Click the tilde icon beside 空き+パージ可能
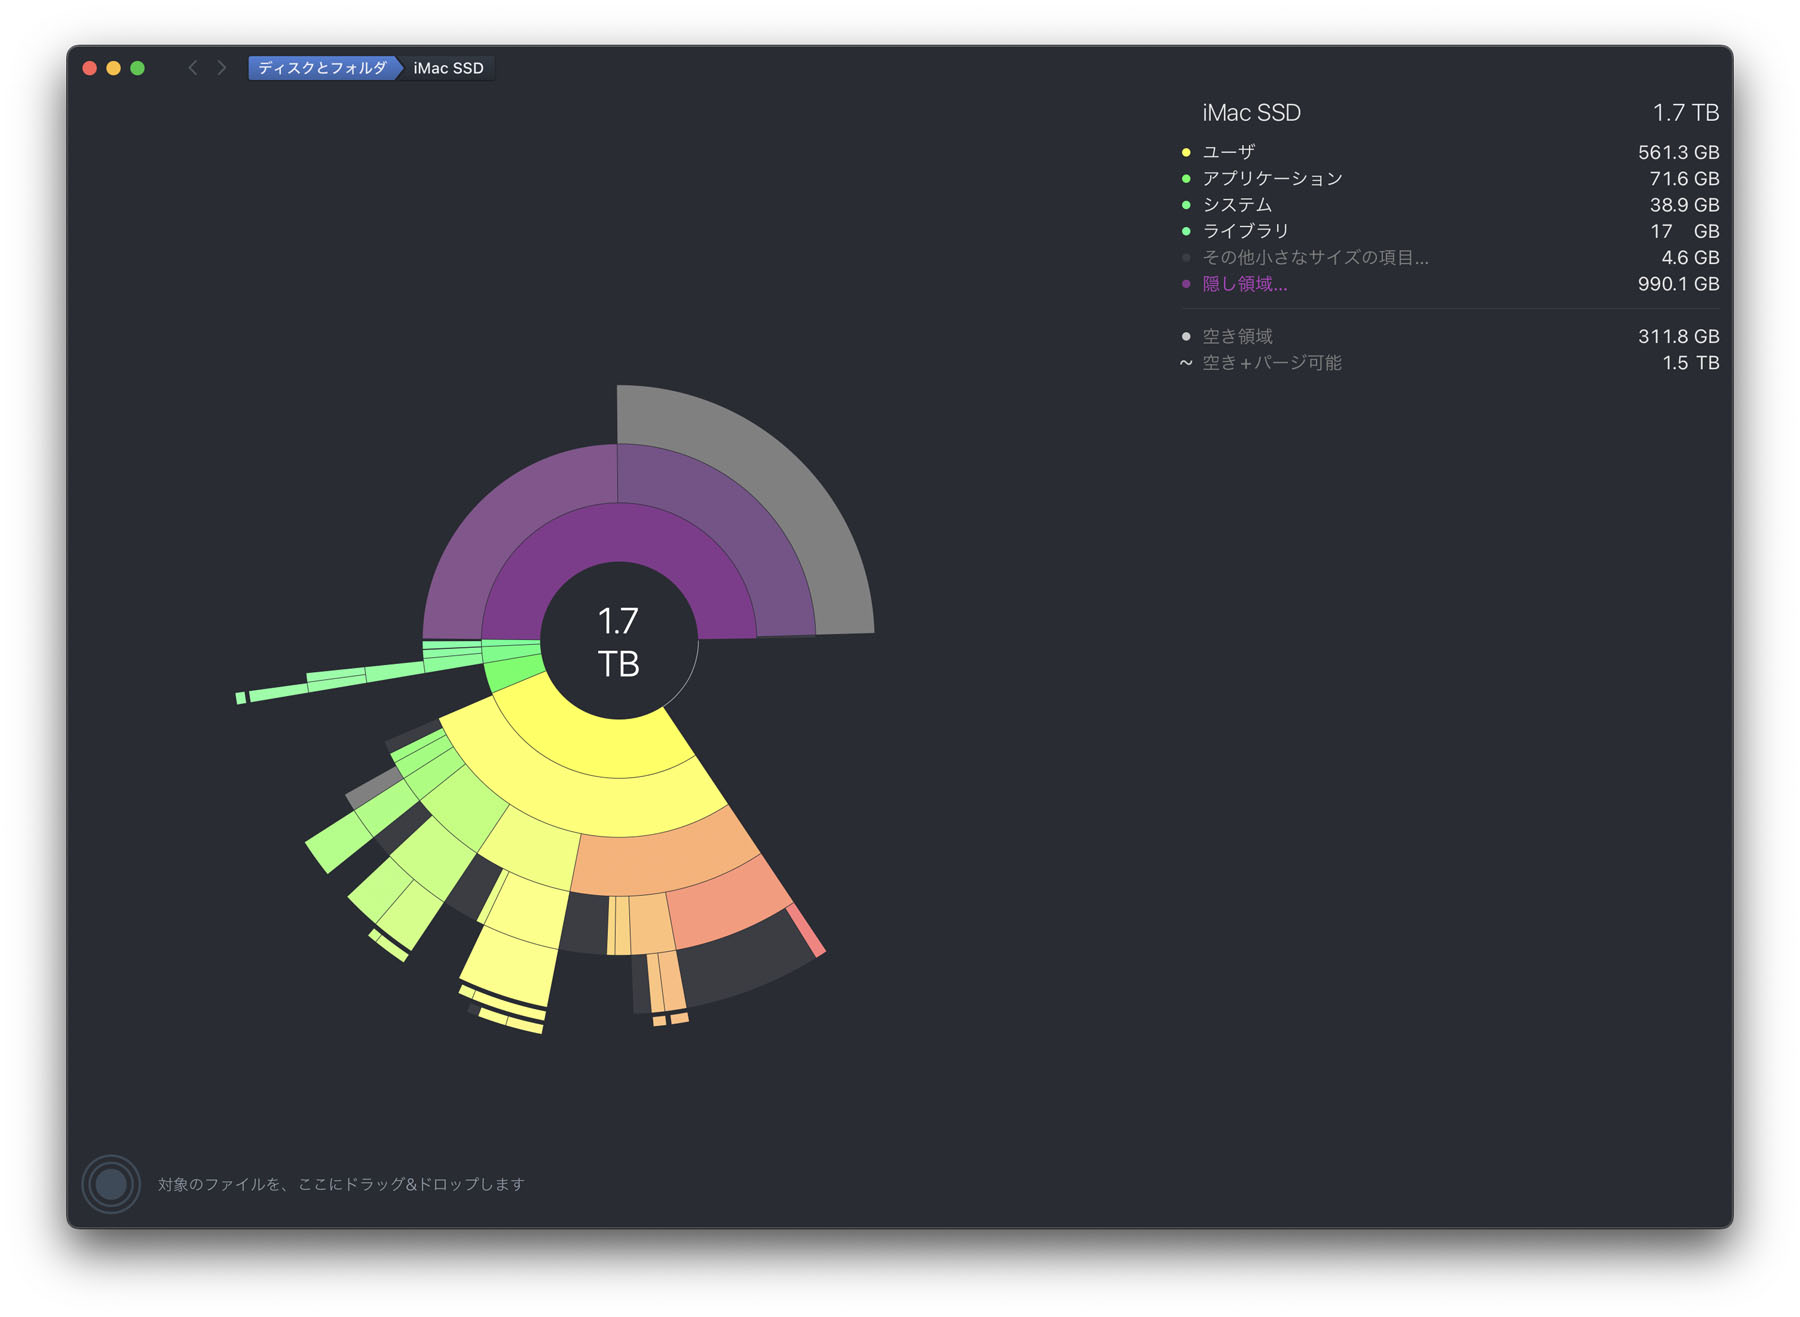 point(1186,363)
